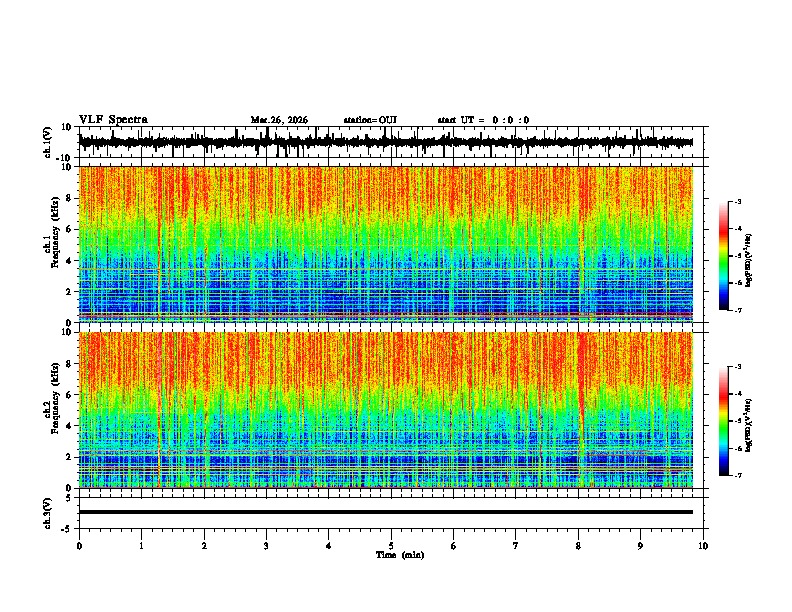Click the "-3" value on ch.1 colorbar
The image size is (792, 612).
pyautogui.click(x=737, y=202)
